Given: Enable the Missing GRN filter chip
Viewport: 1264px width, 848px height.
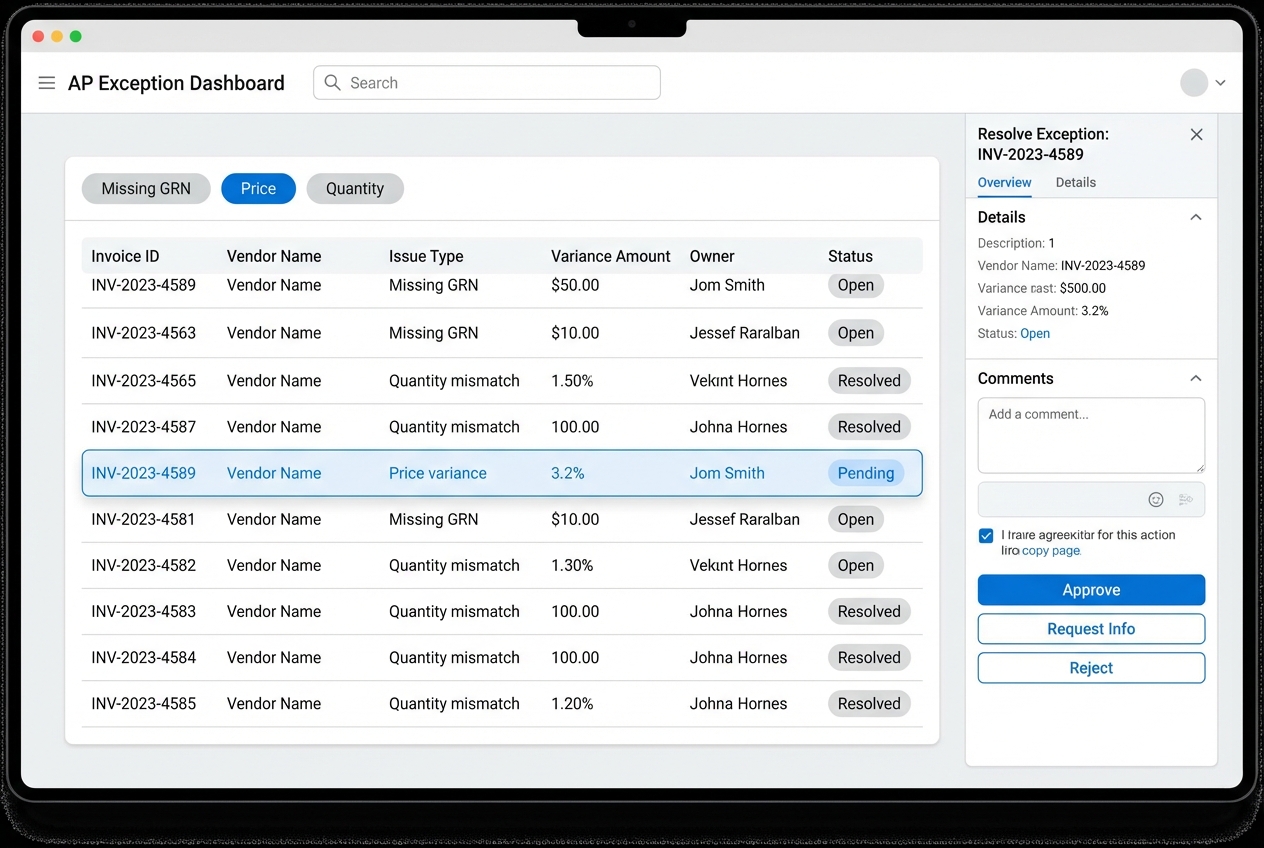Looking at the screenshot, I should click(146, 188).
